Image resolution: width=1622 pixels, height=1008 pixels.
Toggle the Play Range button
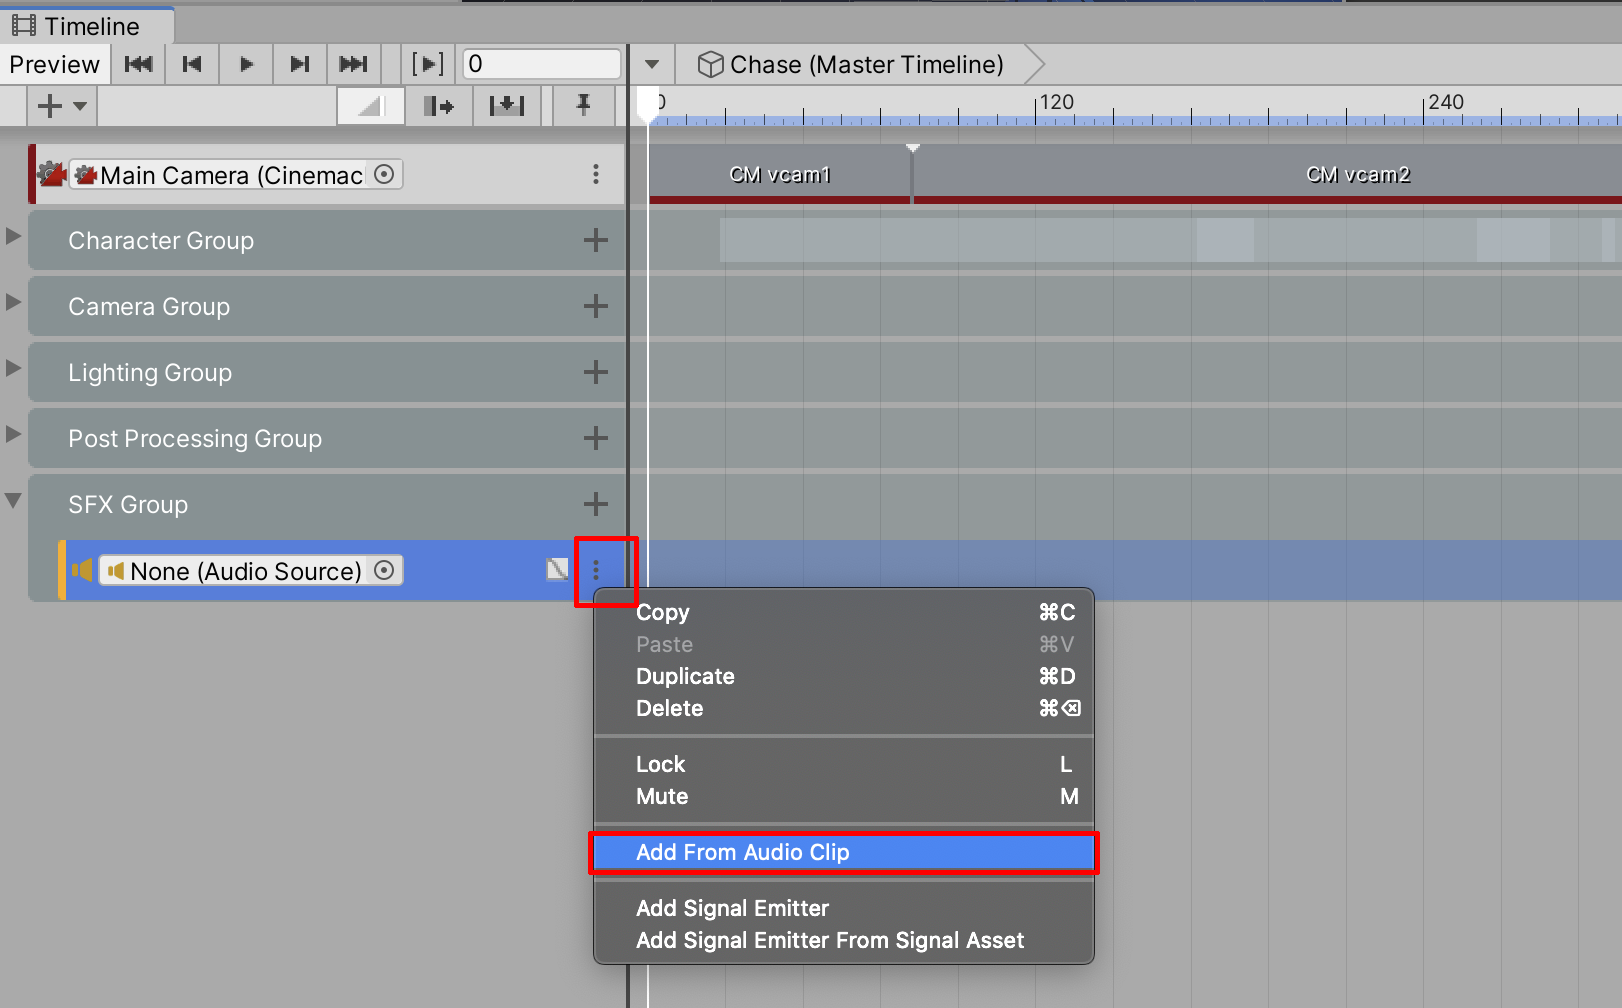click(428, 65)
